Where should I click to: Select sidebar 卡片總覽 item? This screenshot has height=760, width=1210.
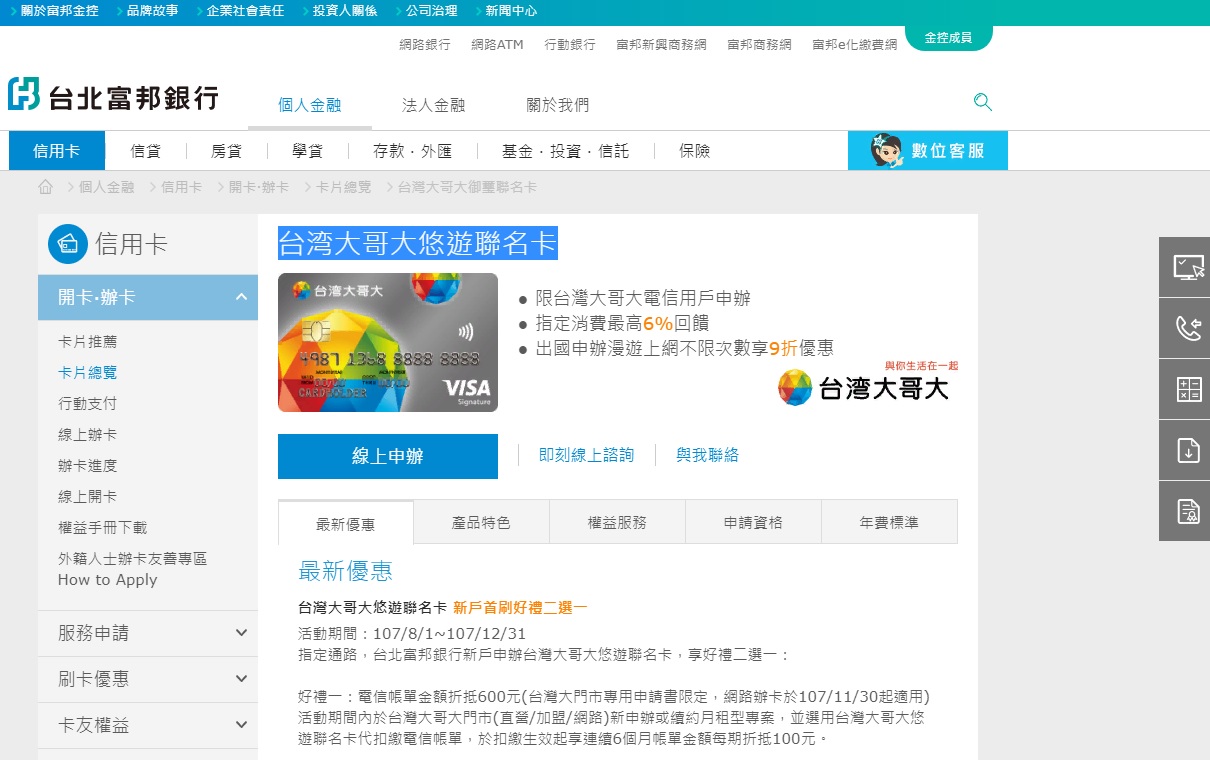pyautogui.click(x=88, y=373)
